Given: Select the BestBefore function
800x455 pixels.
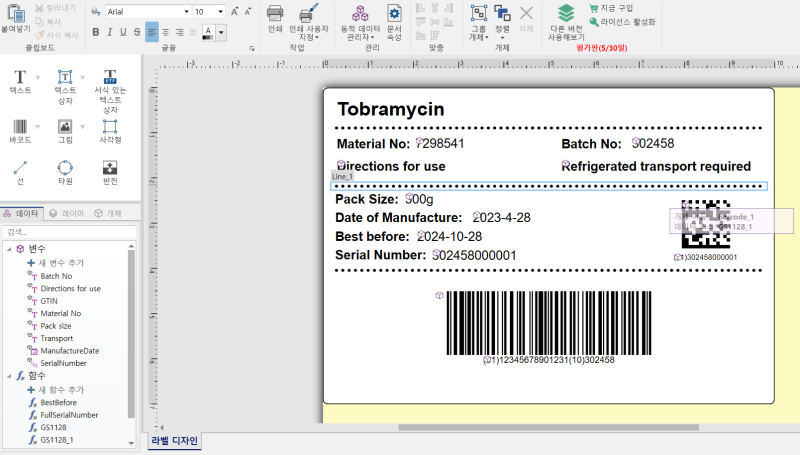Looking at the screenshot, I should (x=58, y=402).
